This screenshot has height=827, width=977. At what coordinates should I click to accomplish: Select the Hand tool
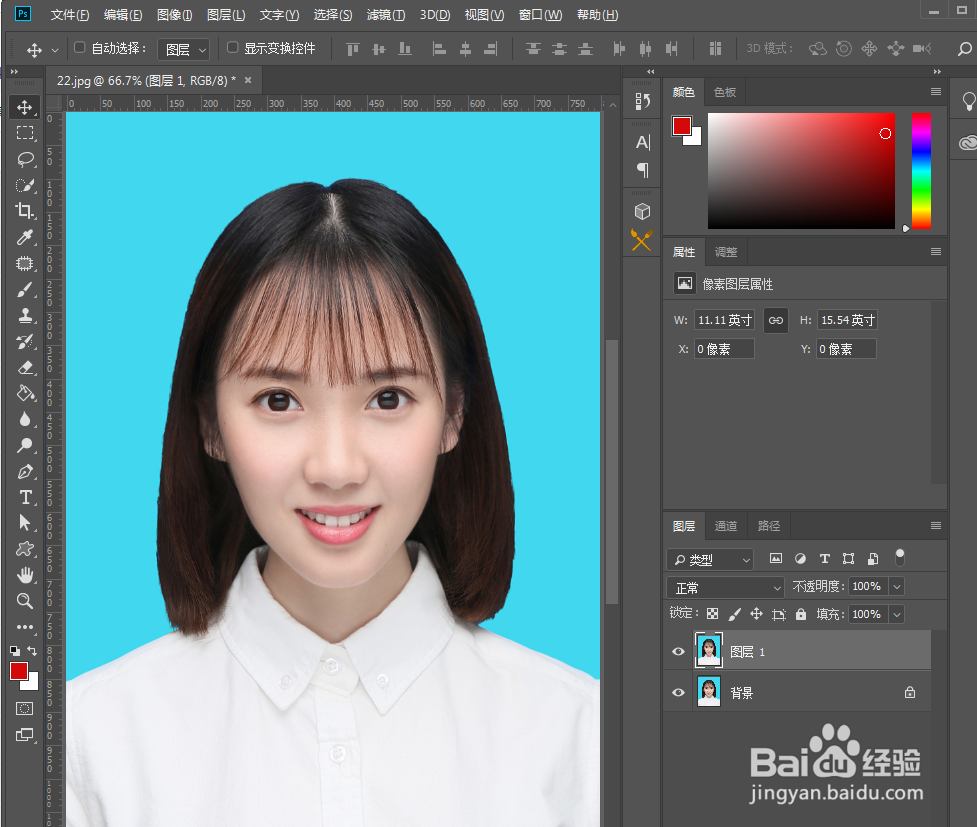coord(25,575)
